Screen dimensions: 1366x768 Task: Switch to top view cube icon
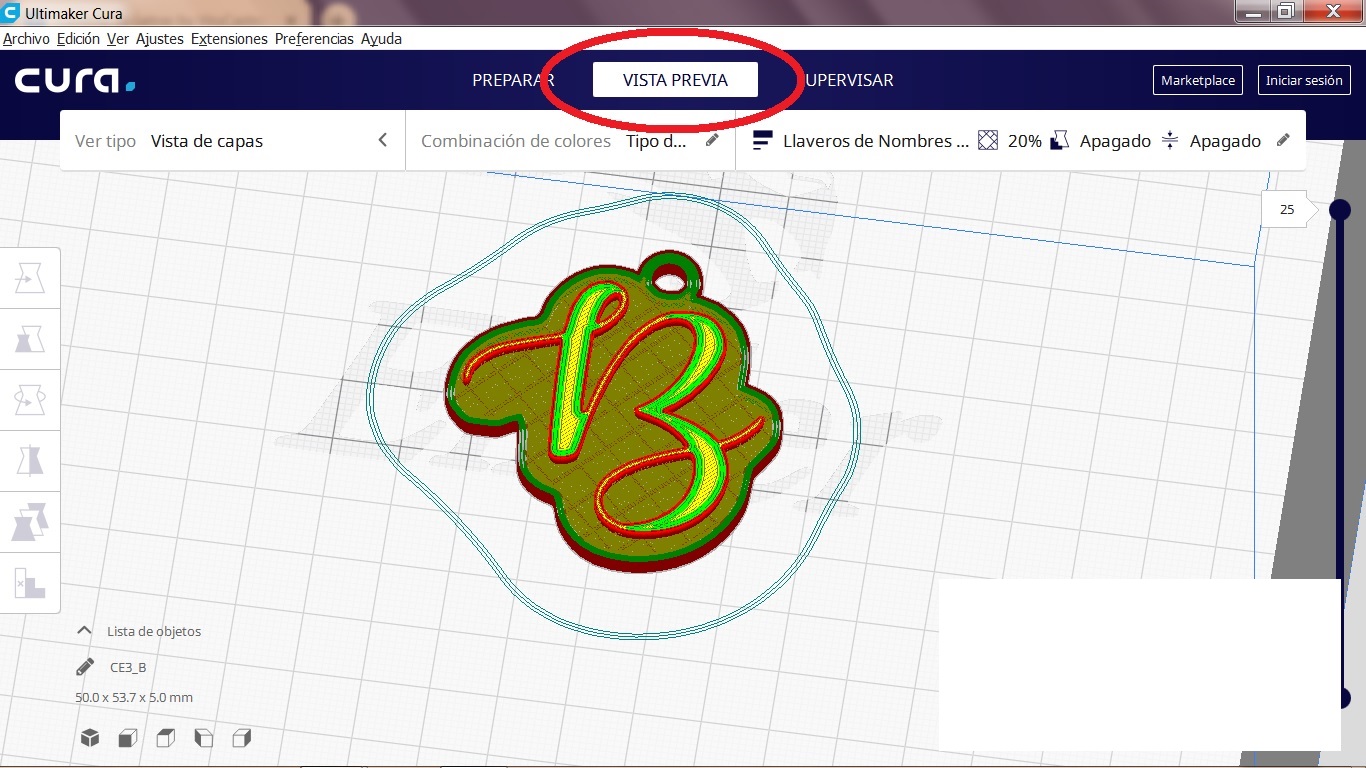(x=166, y=738)
